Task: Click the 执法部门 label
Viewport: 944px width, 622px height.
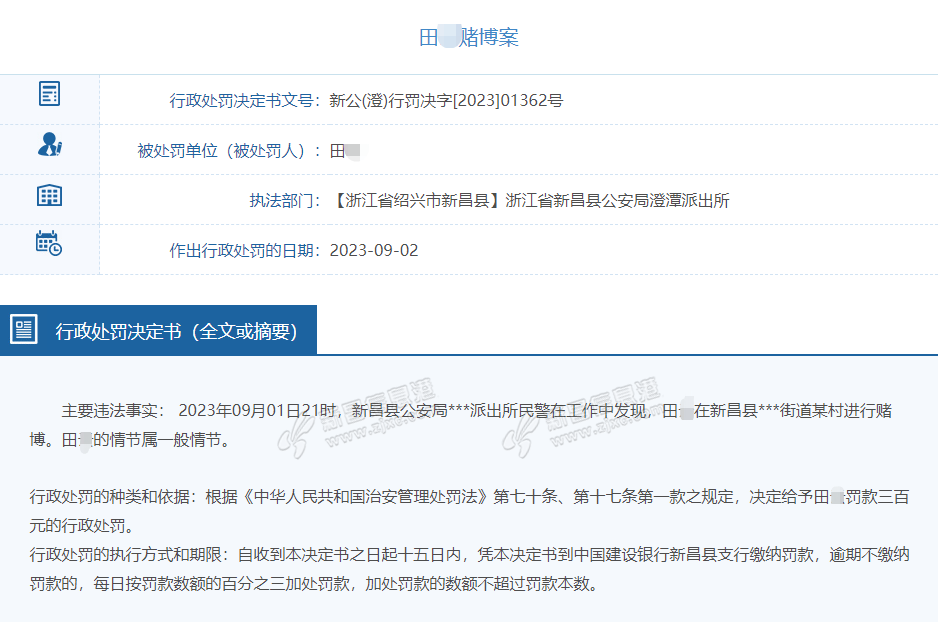Action: 284,201
